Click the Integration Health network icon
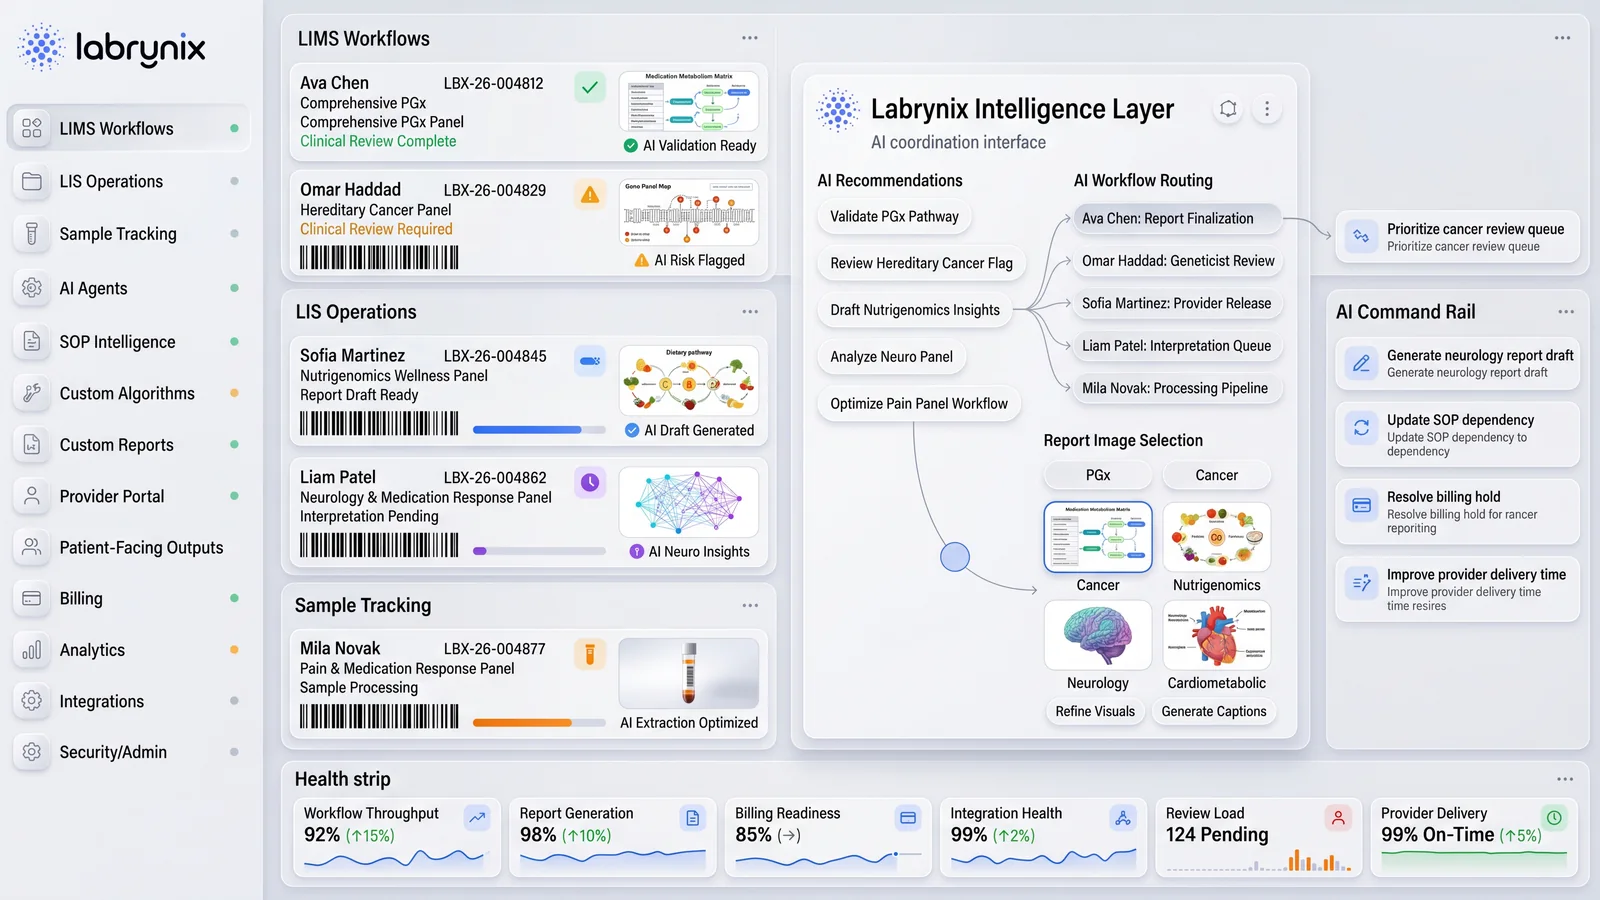Image resolution: width=1600 pixels, height=900 pixels. (x=1123, y=818)
